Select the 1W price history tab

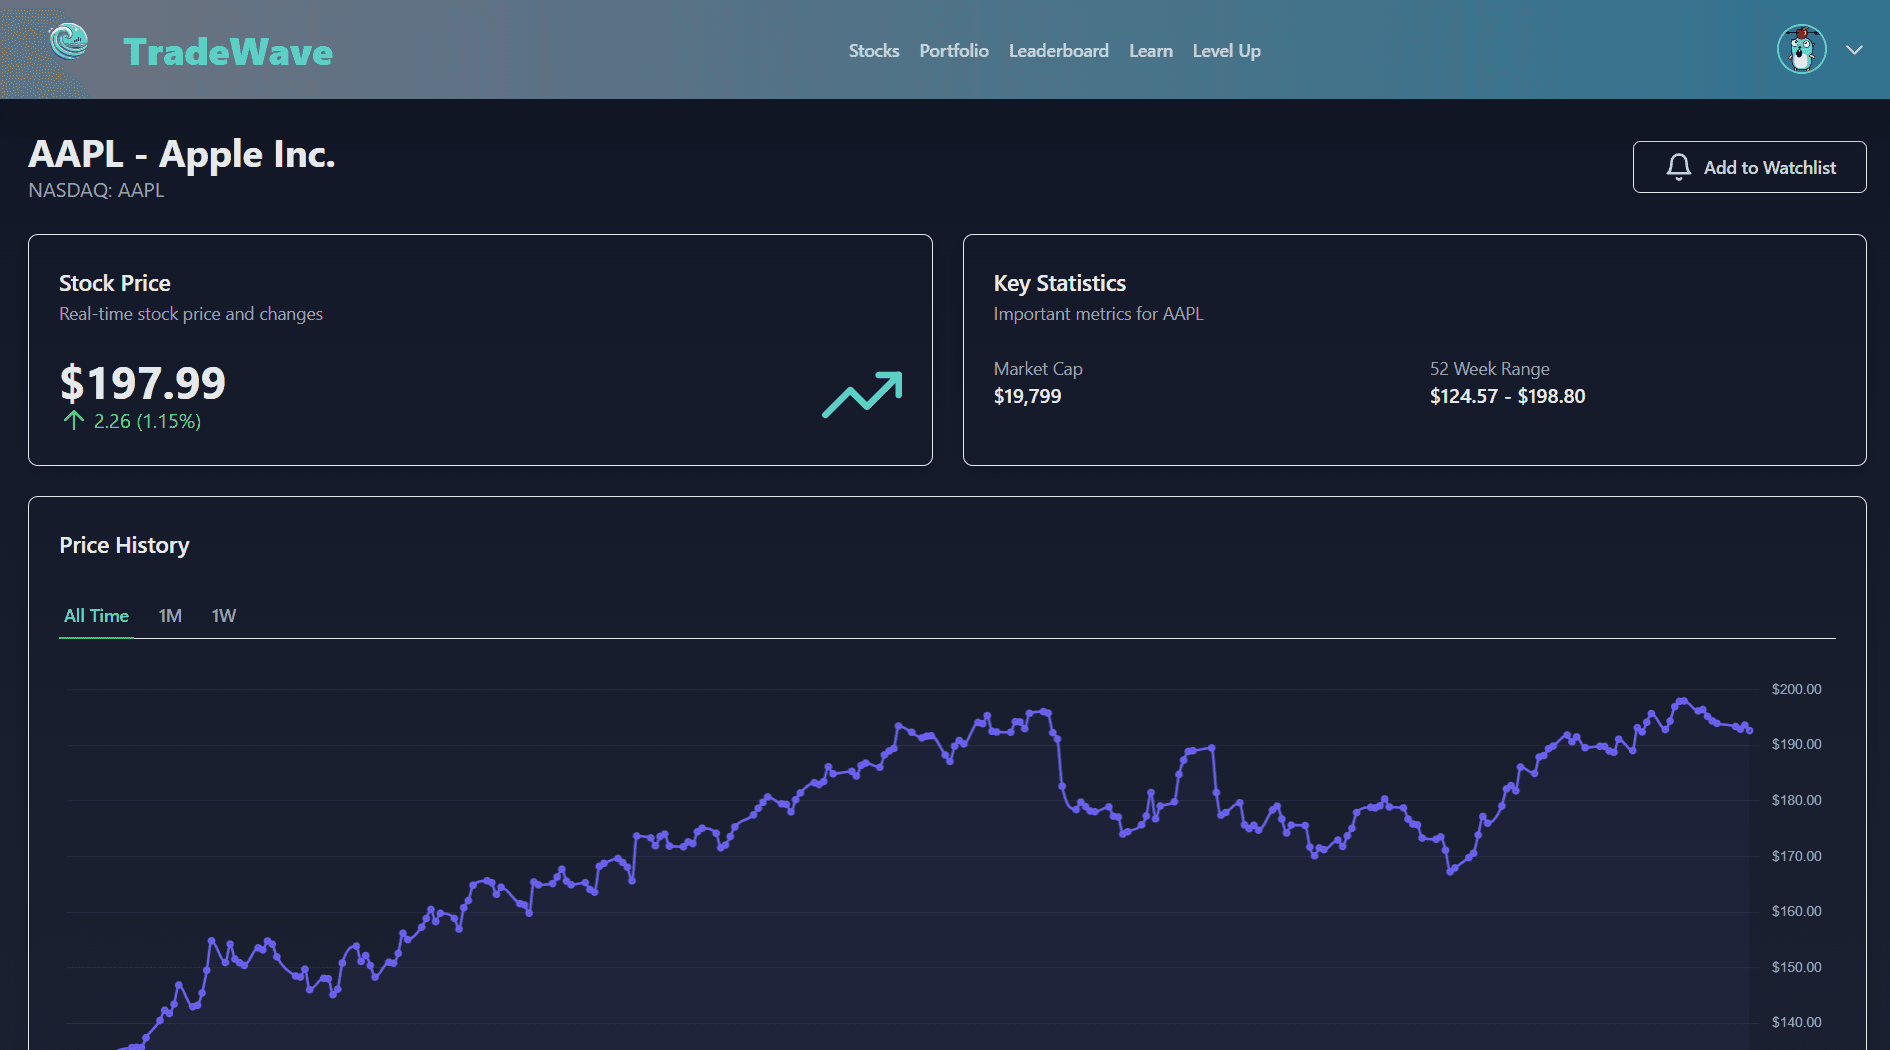point(224,615)
